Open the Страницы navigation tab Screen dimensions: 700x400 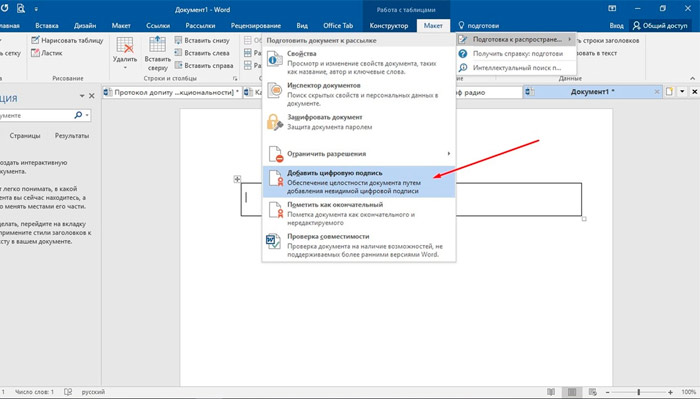tap(25, 135)
